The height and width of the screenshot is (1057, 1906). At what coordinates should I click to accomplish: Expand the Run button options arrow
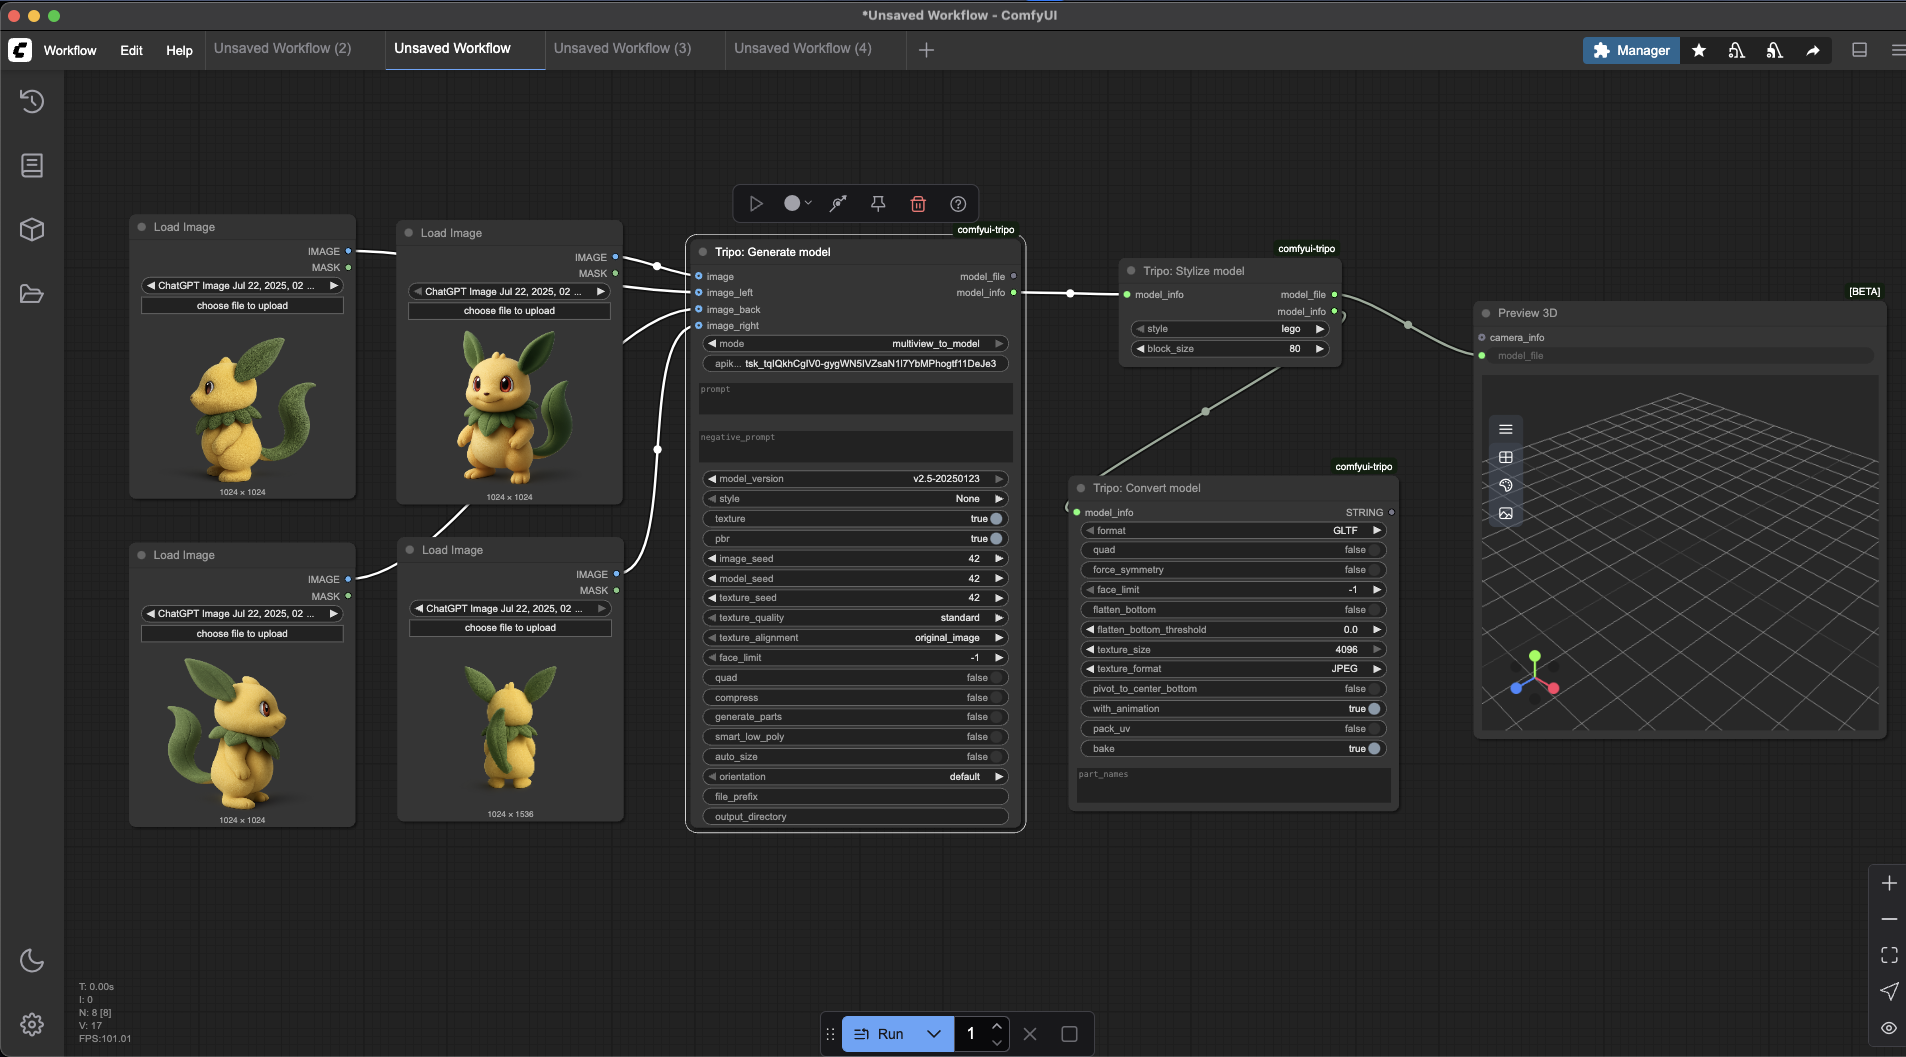934,1034
